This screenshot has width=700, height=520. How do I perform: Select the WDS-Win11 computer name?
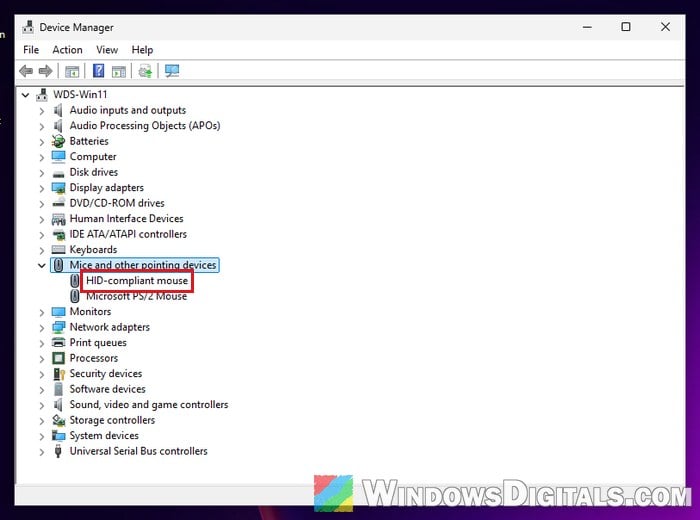[80, 95]
